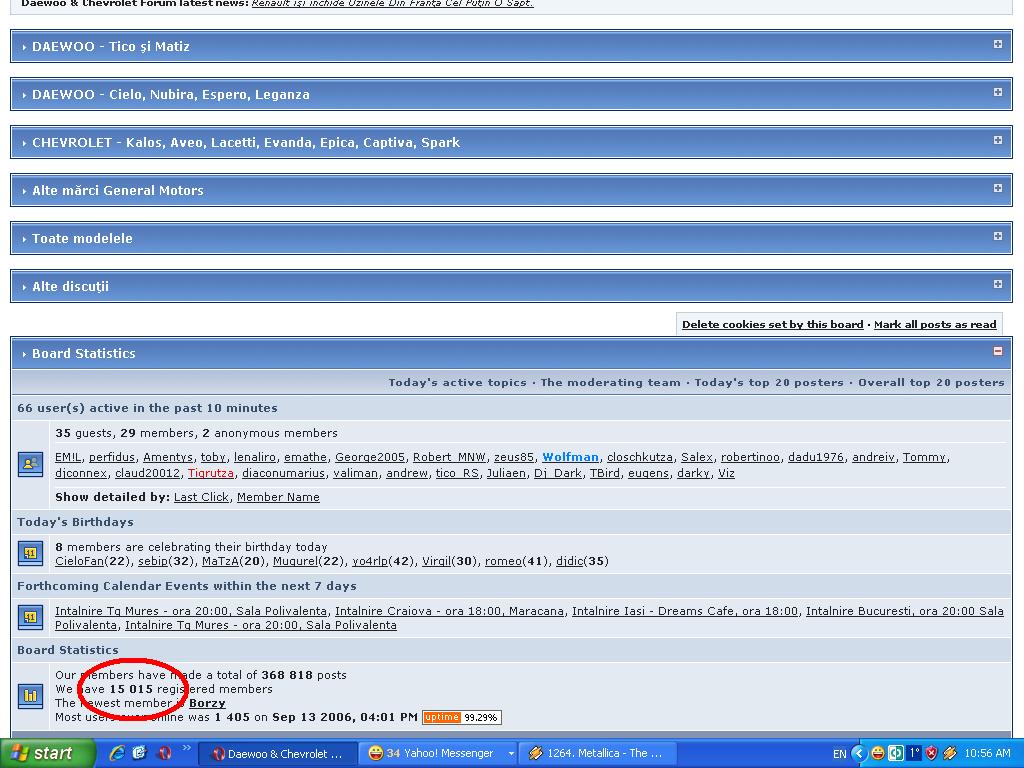
Task: Click the calendar icon beside forthcoming events list
Action: coord(30,617)
